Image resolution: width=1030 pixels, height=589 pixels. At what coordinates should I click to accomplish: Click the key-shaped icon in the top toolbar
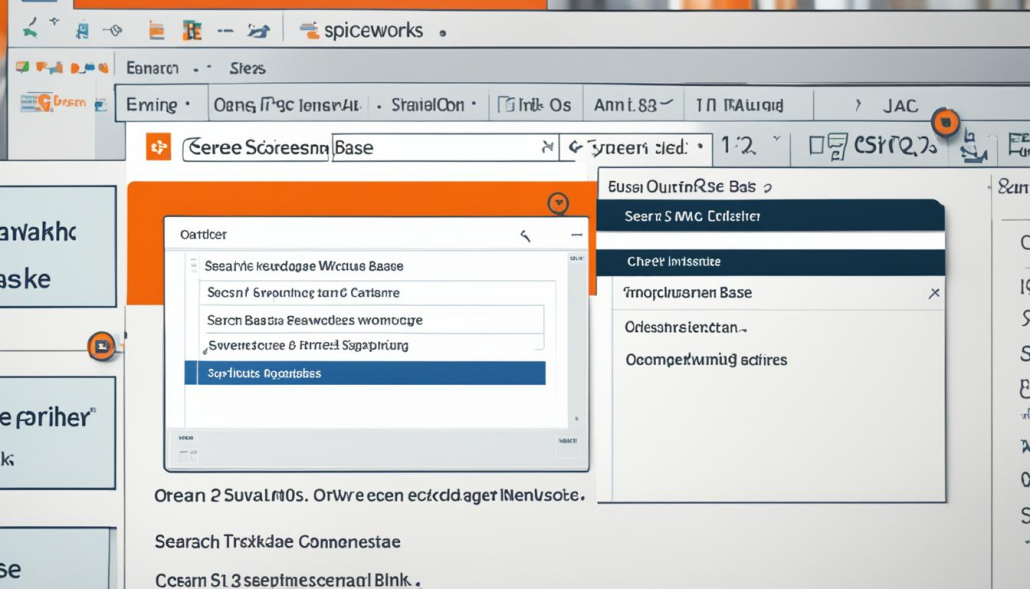[x=113, y=30]
